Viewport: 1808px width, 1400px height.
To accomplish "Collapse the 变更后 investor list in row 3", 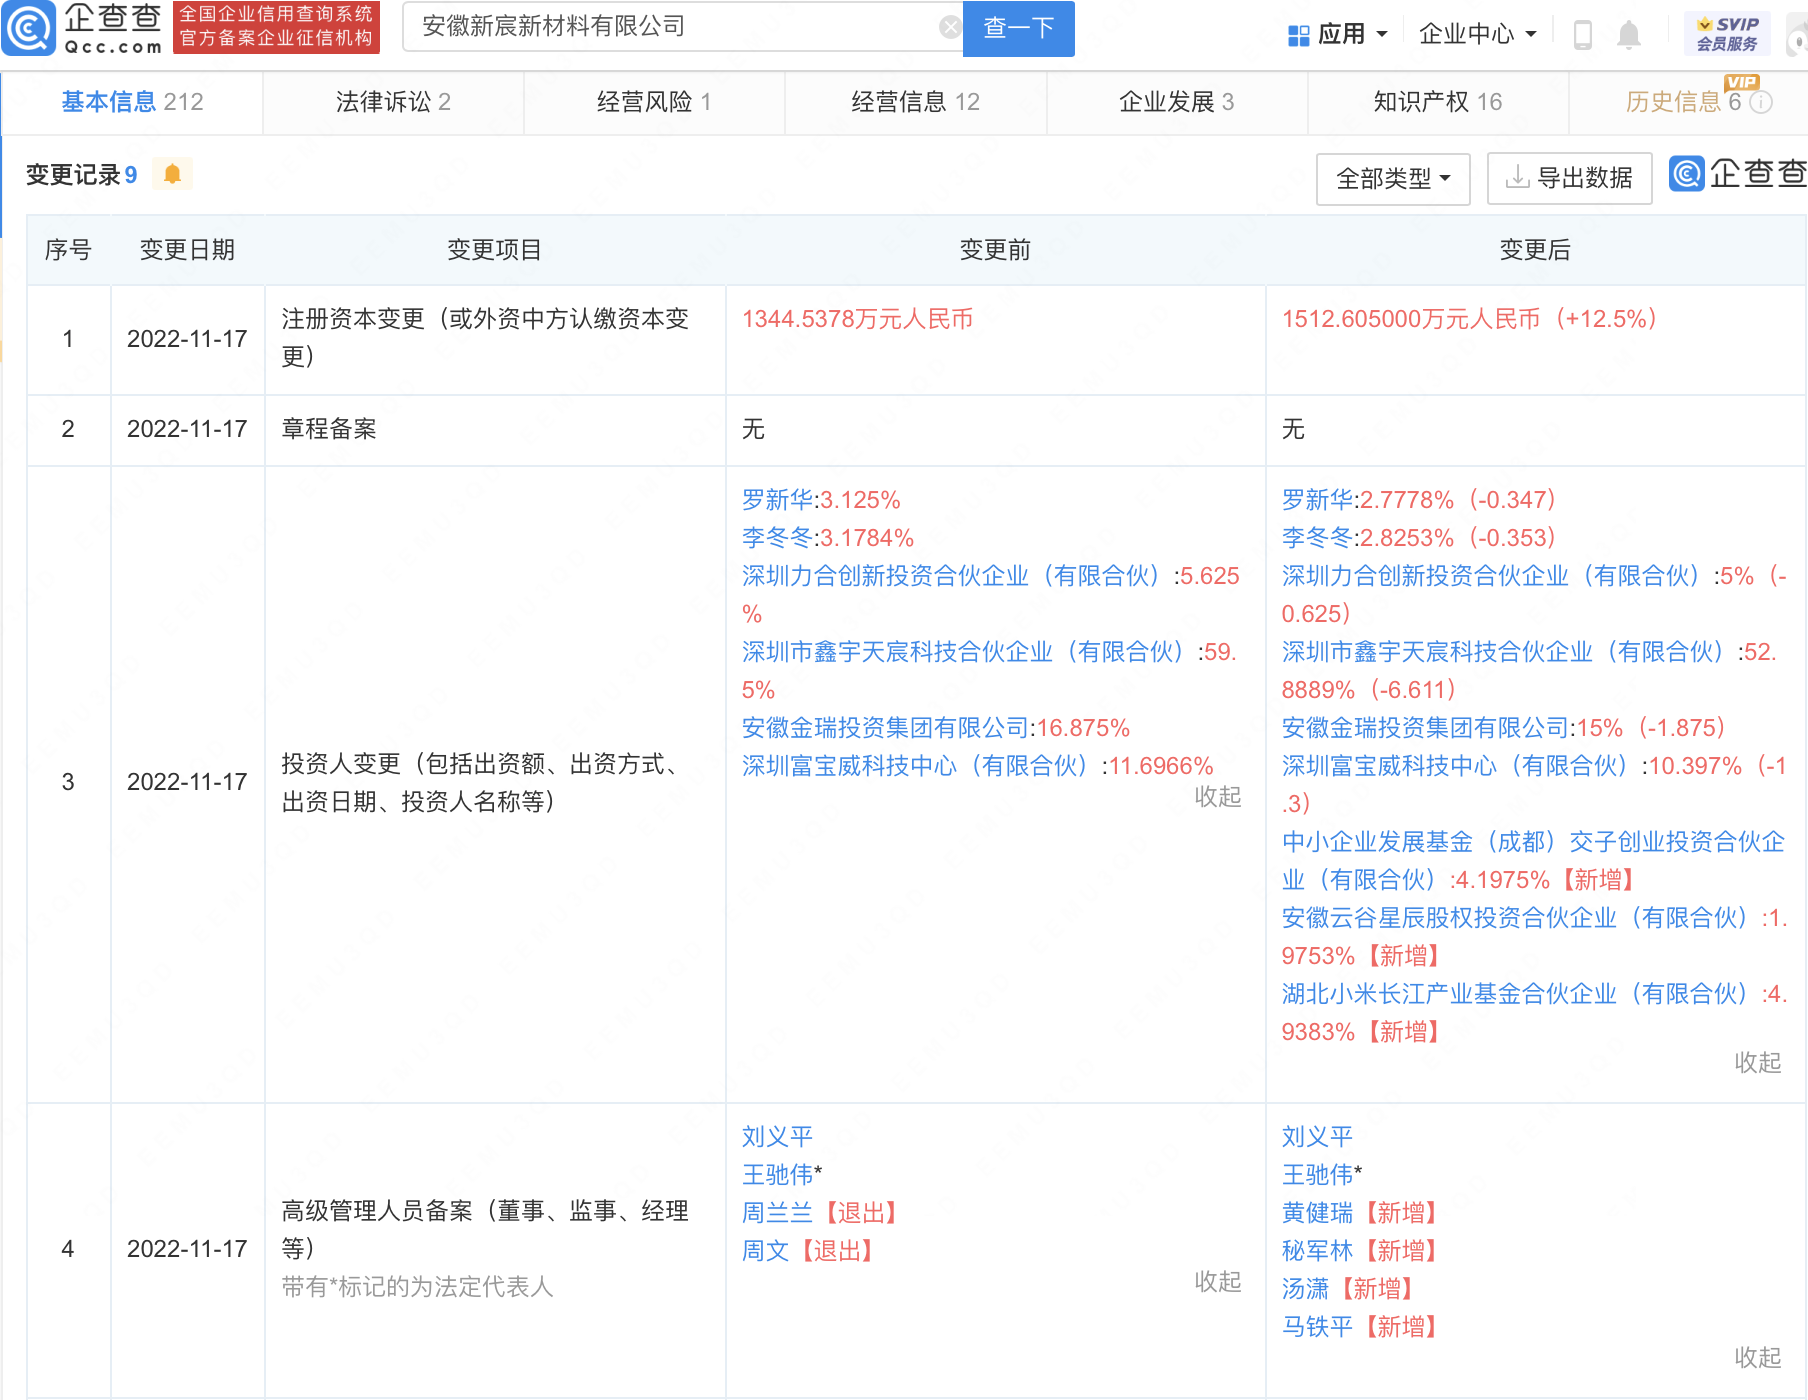I will pyautogui.click(x=1757, y=1062).
